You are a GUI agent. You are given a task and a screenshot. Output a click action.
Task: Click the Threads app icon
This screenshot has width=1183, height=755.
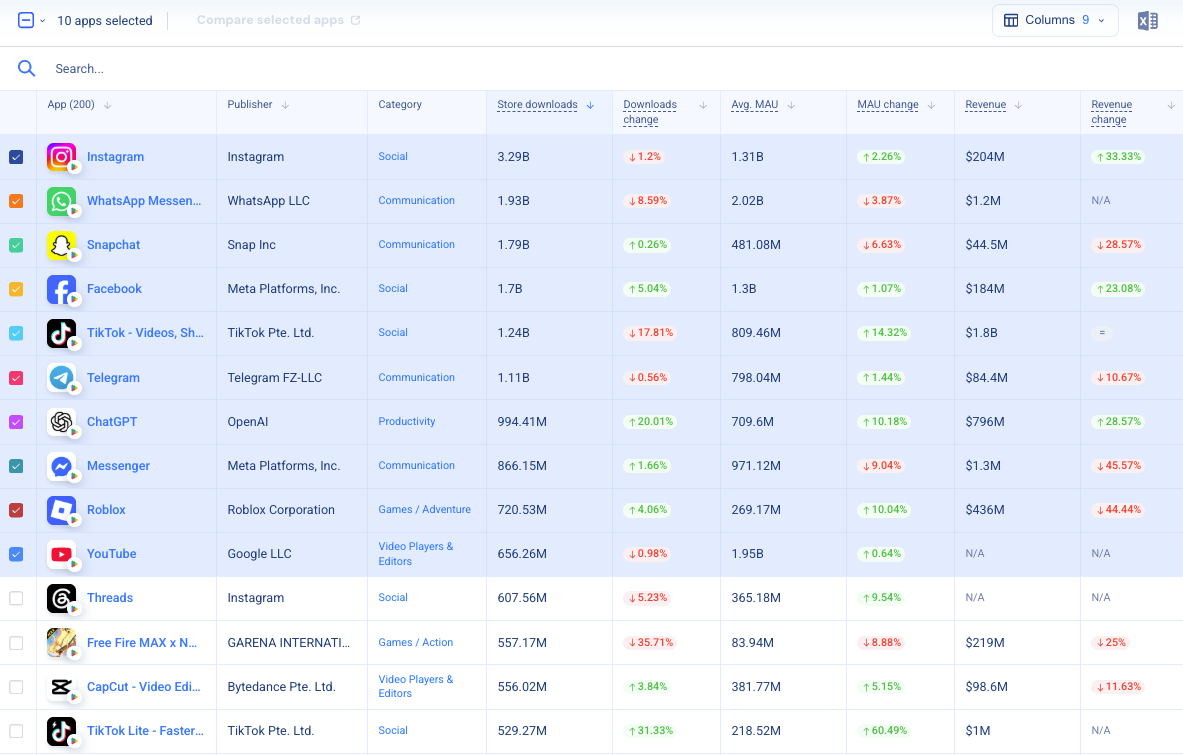click(61, 598)
